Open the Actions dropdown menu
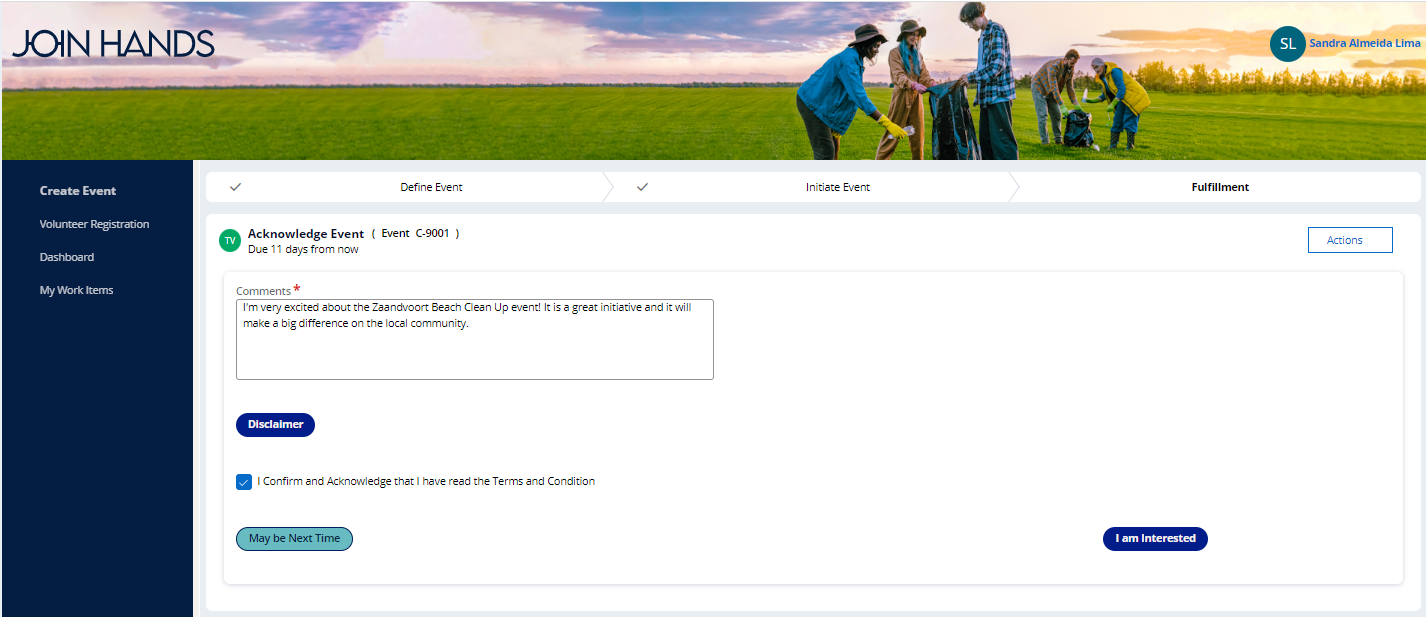Viewport: 1426px width, 617px height. 1349,240
